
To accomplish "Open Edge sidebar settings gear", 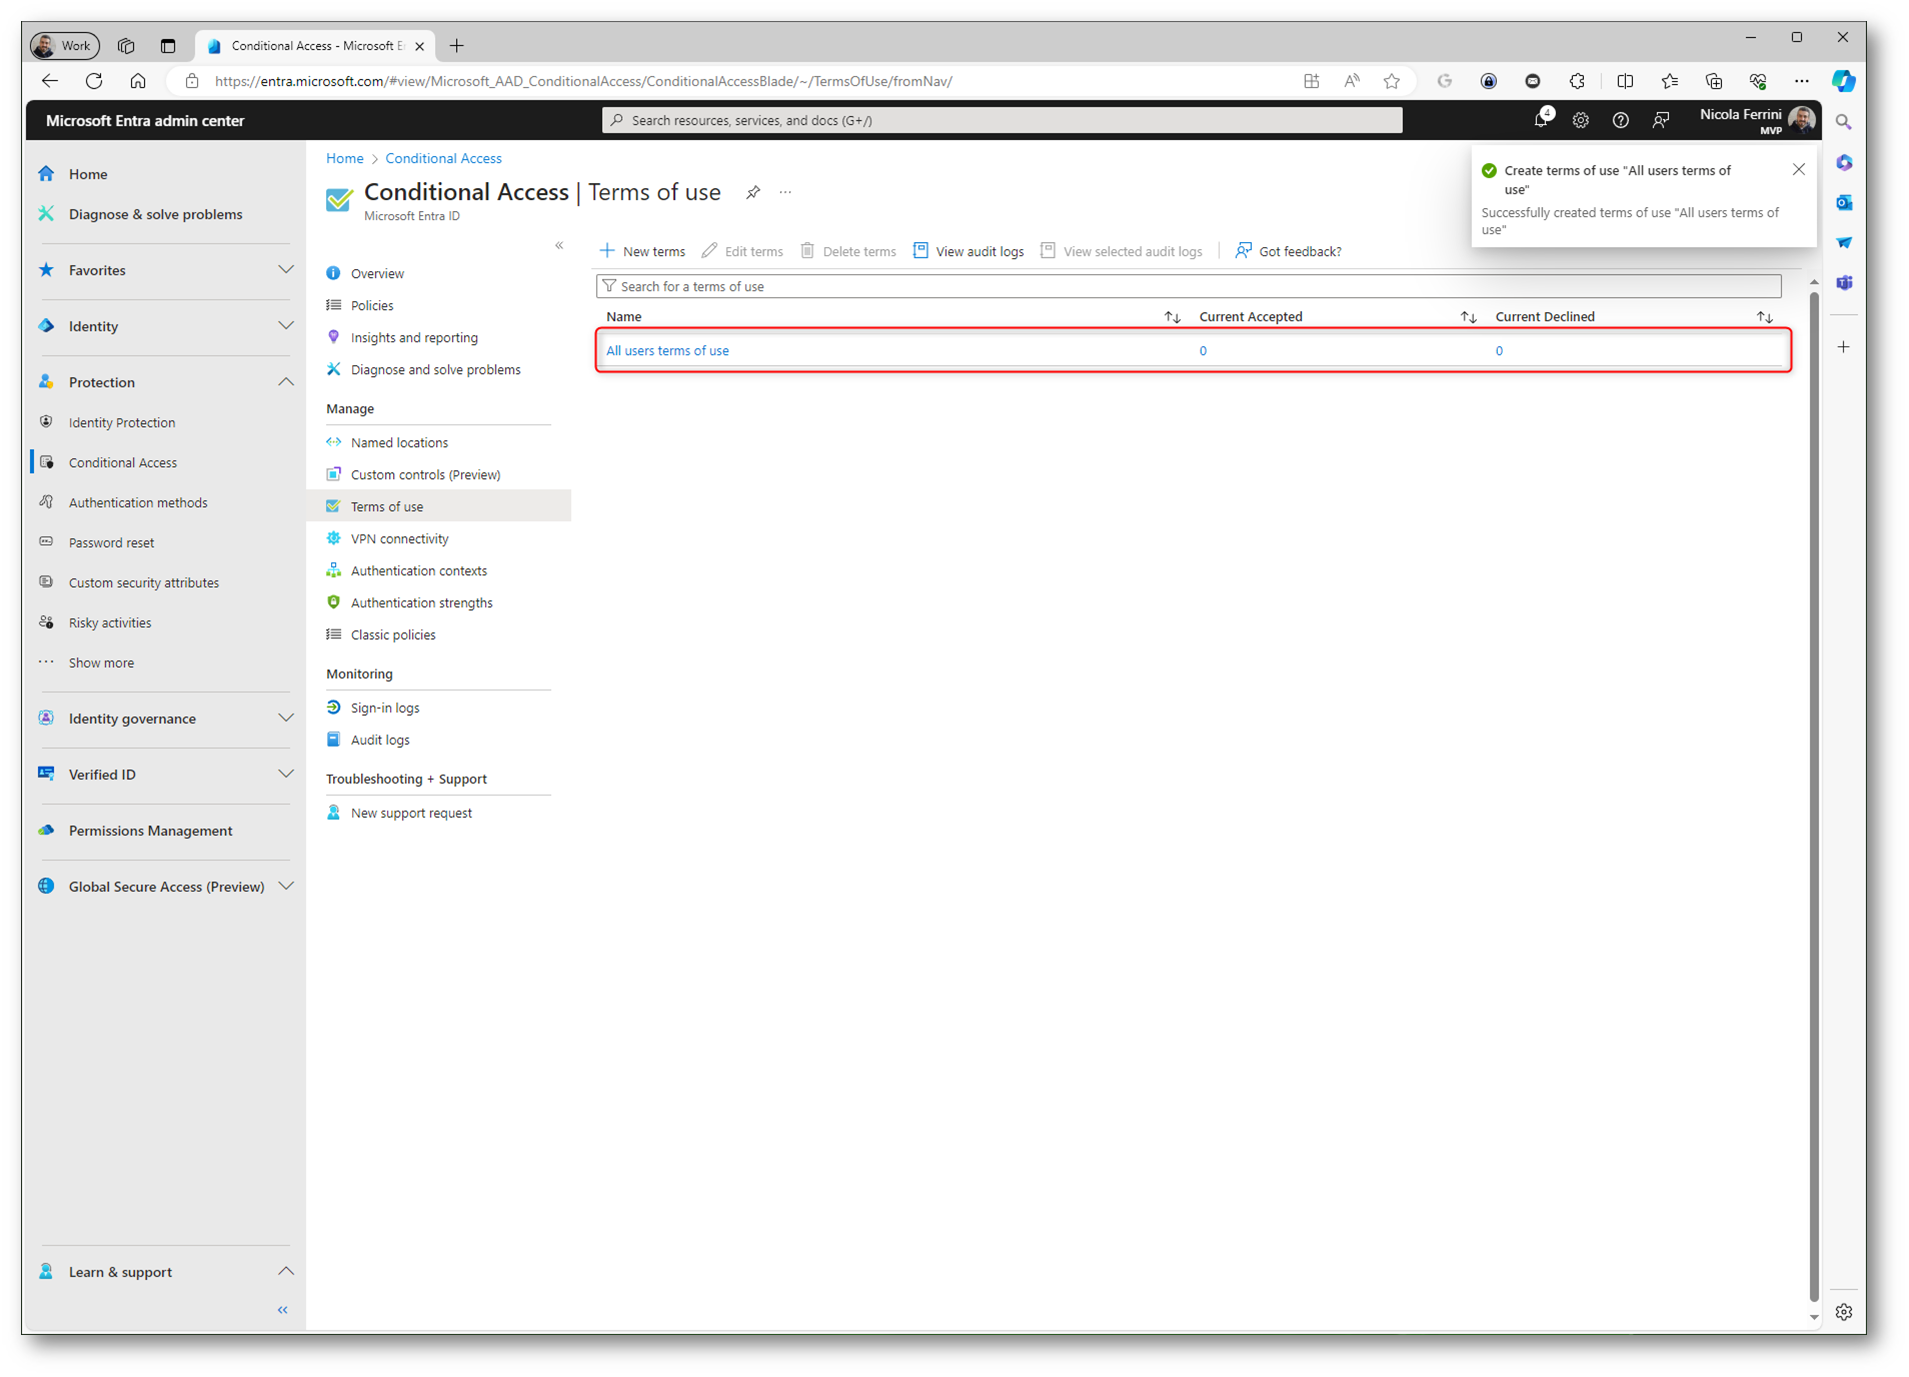I will coord(1844,1311).
